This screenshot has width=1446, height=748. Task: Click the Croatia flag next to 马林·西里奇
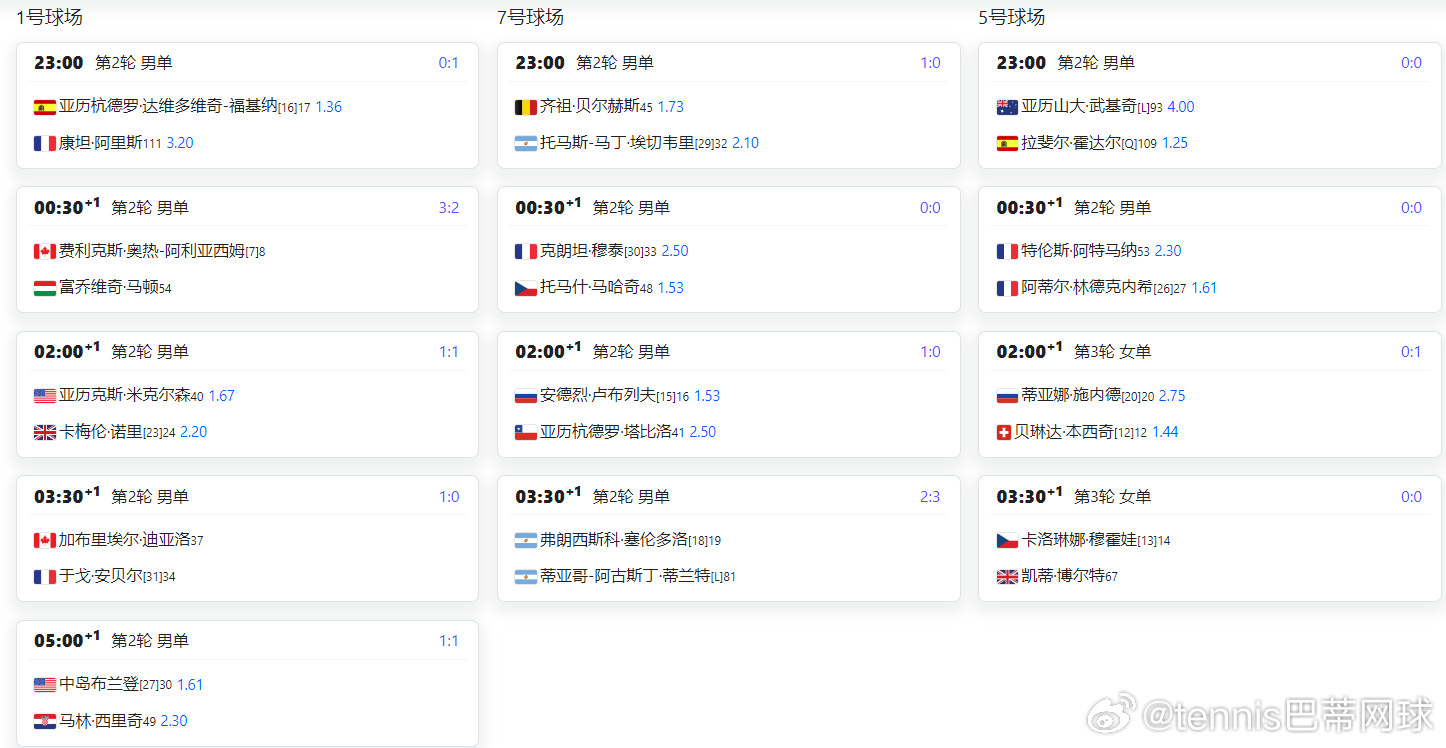(45, 721)
